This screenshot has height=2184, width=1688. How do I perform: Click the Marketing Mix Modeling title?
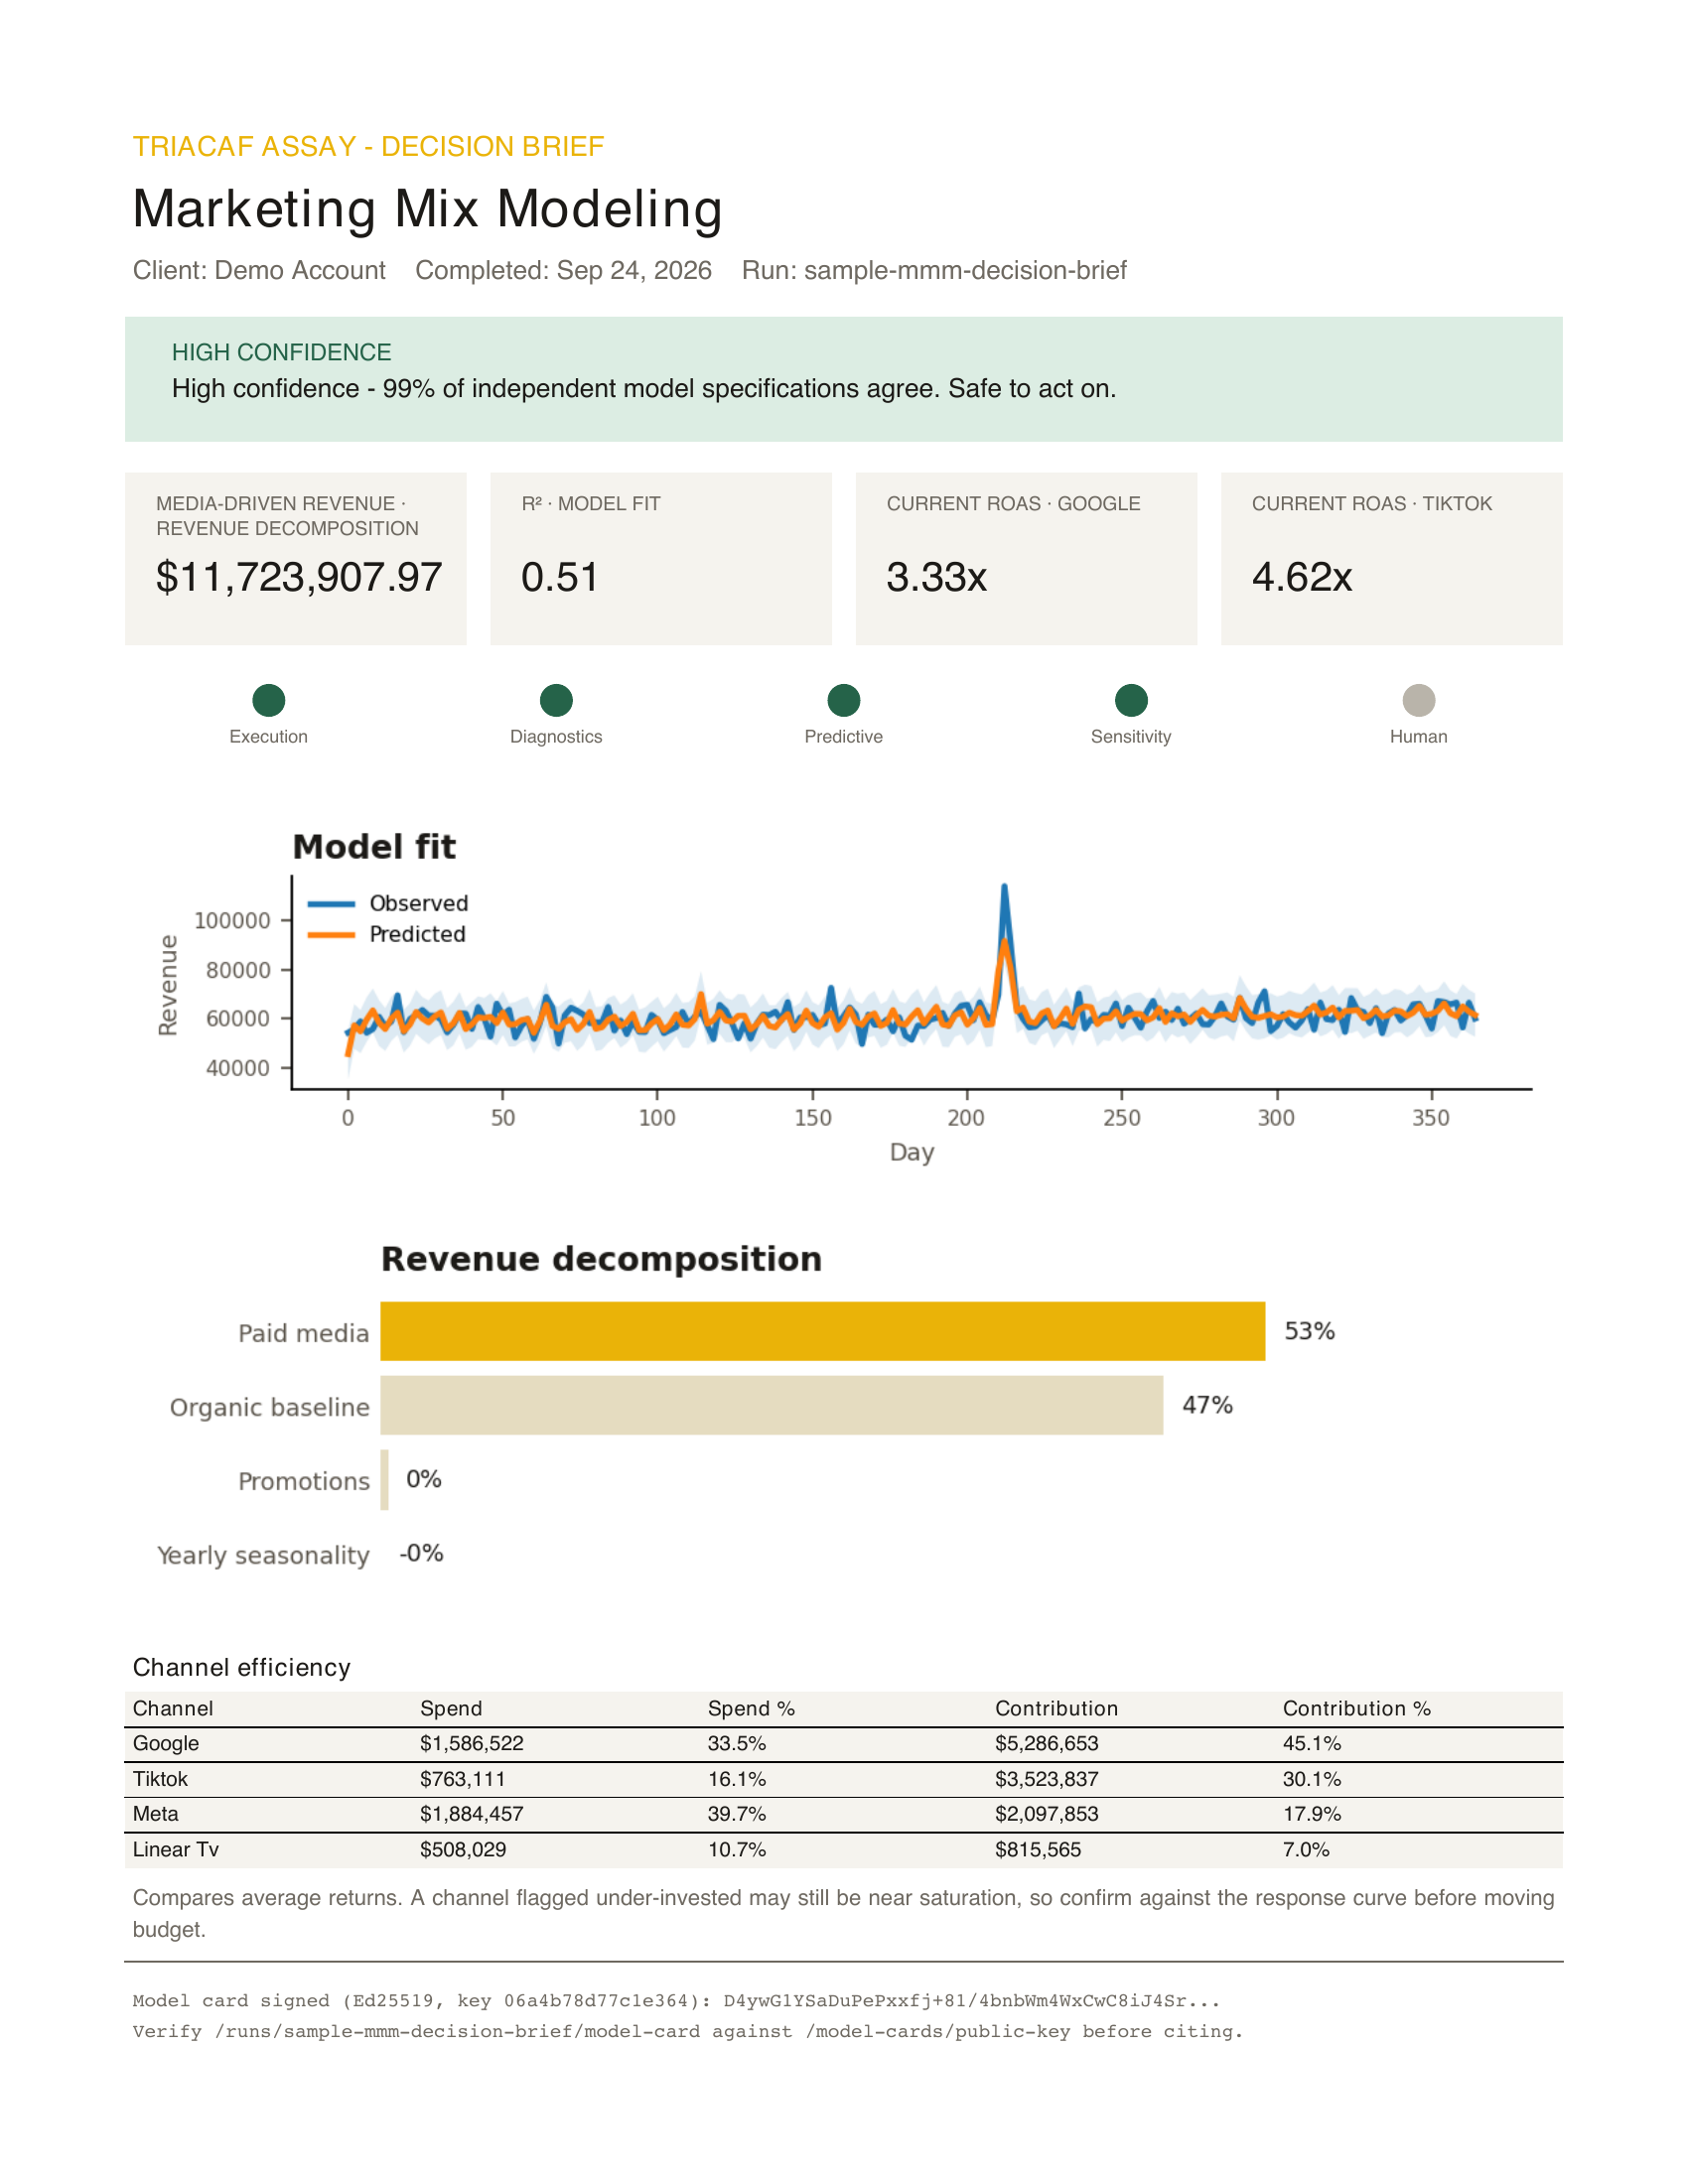[x=428, y=210]
